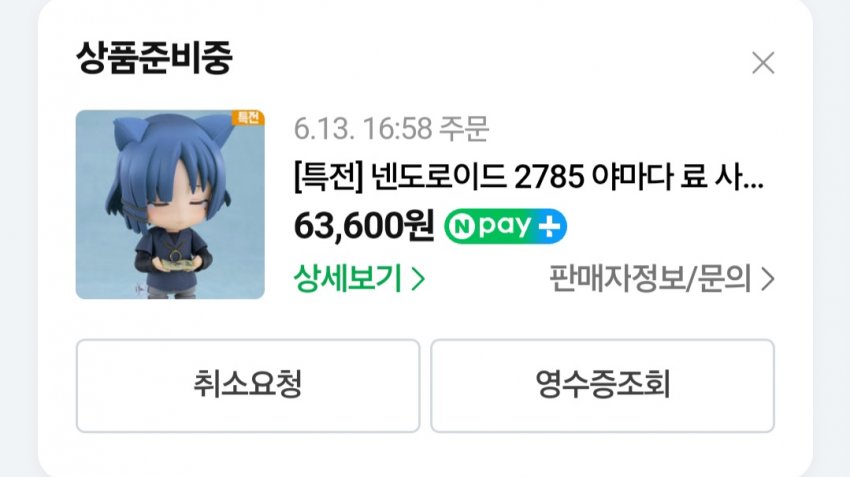Click the 주문 word after the timestamp
Viewport: 850px width, 477px height.
(464, 130)
